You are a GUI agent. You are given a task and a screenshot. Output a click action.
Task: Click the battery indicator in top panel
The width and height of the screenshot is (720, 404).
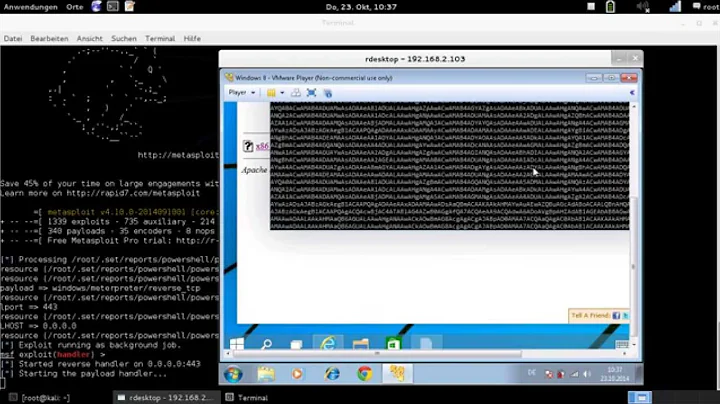pos(610,6)
